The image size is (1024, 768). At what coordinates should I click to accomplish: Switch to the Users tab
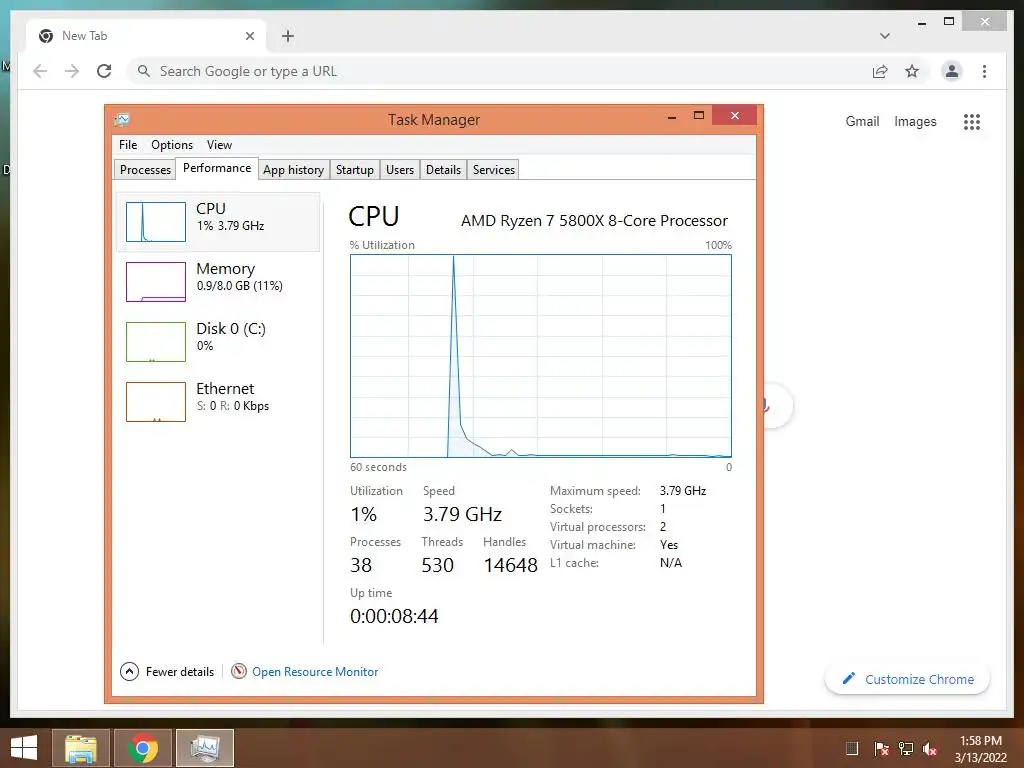coord(400,170)
